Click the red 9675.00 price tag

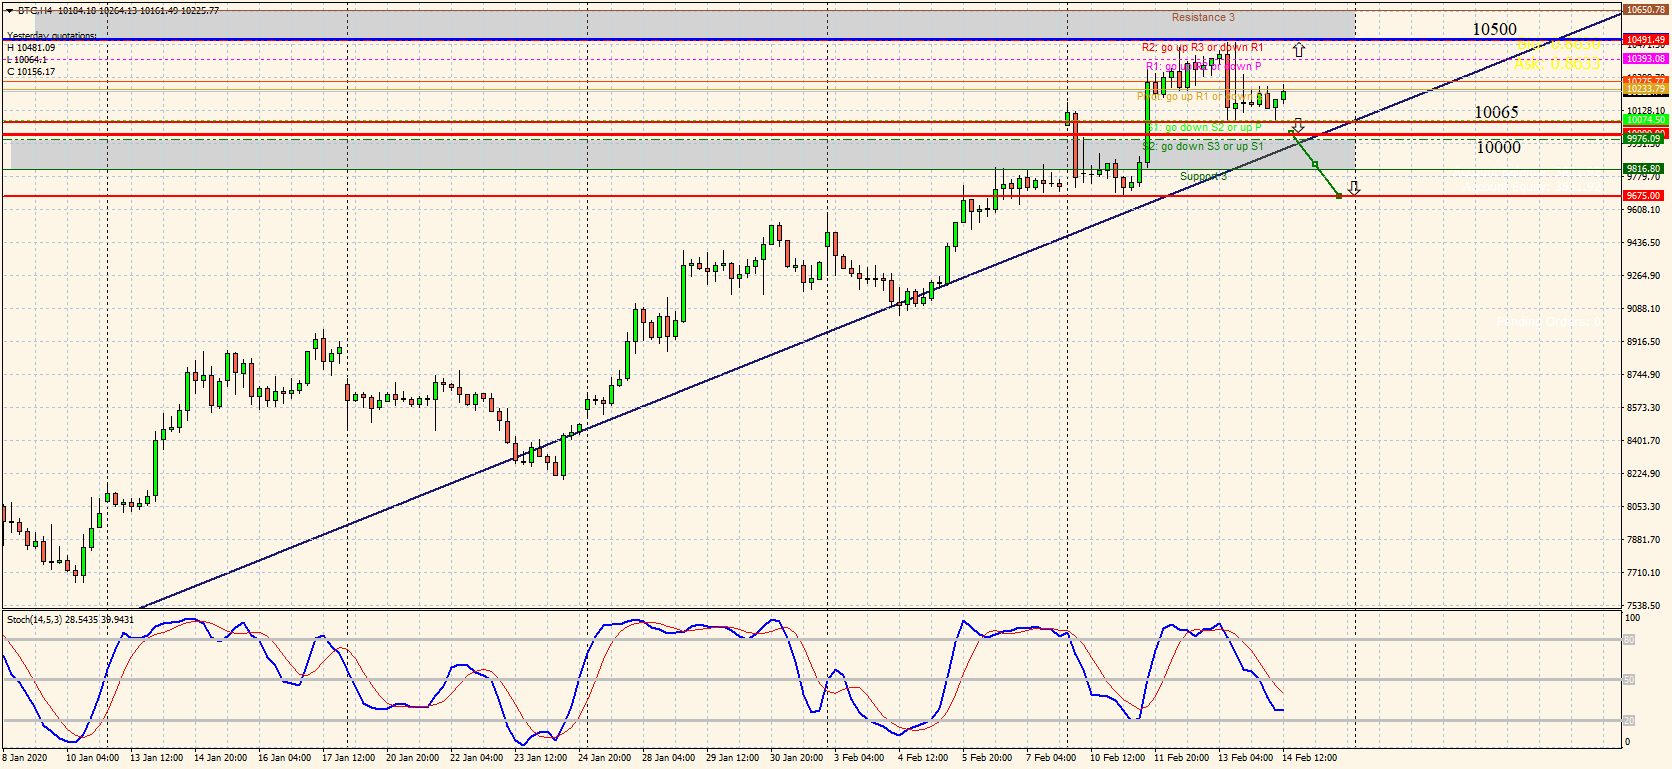pyautogui.click(x=1644, y=196)
